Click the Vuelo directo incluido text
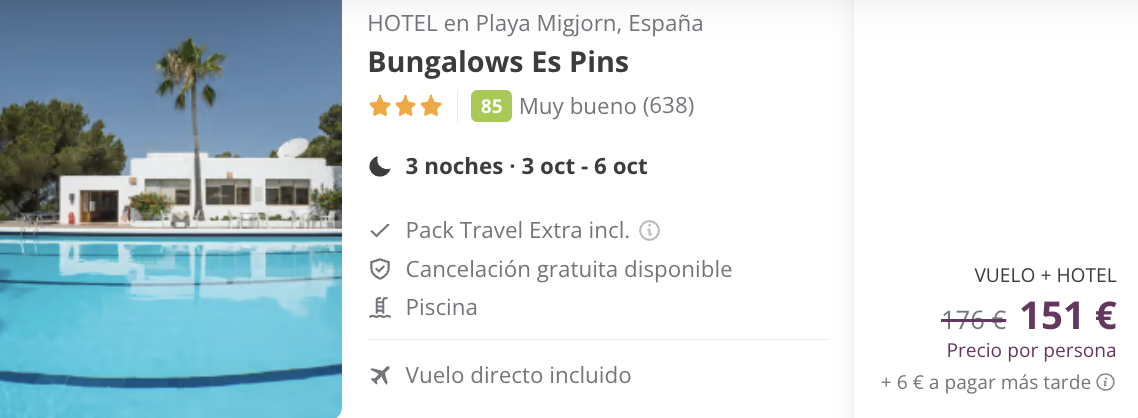The width and height of the screenshot is (1138, 418). click(x=518, y=376)
